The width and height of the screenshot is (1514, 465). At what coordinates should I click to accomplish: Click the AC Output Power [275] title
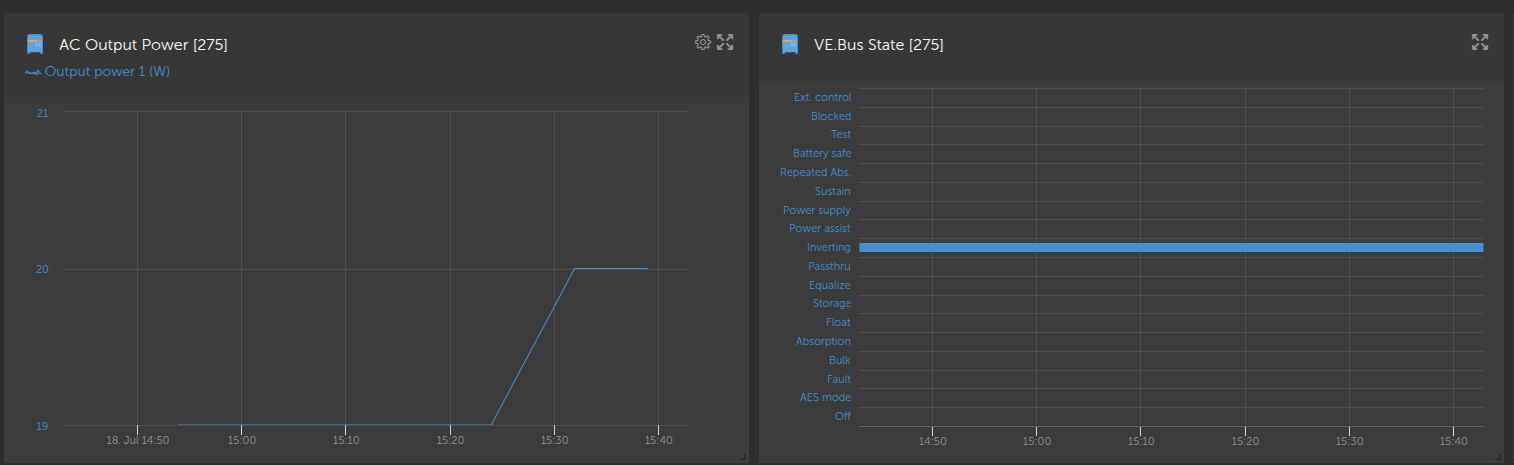pos(144,45)
